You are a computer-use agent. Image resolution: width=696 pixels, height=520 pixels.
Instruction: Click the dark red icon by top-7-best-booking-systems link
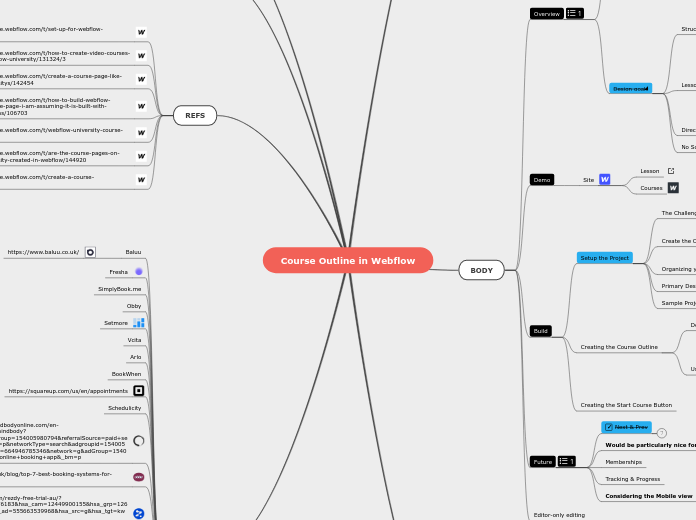pos(138,476)
